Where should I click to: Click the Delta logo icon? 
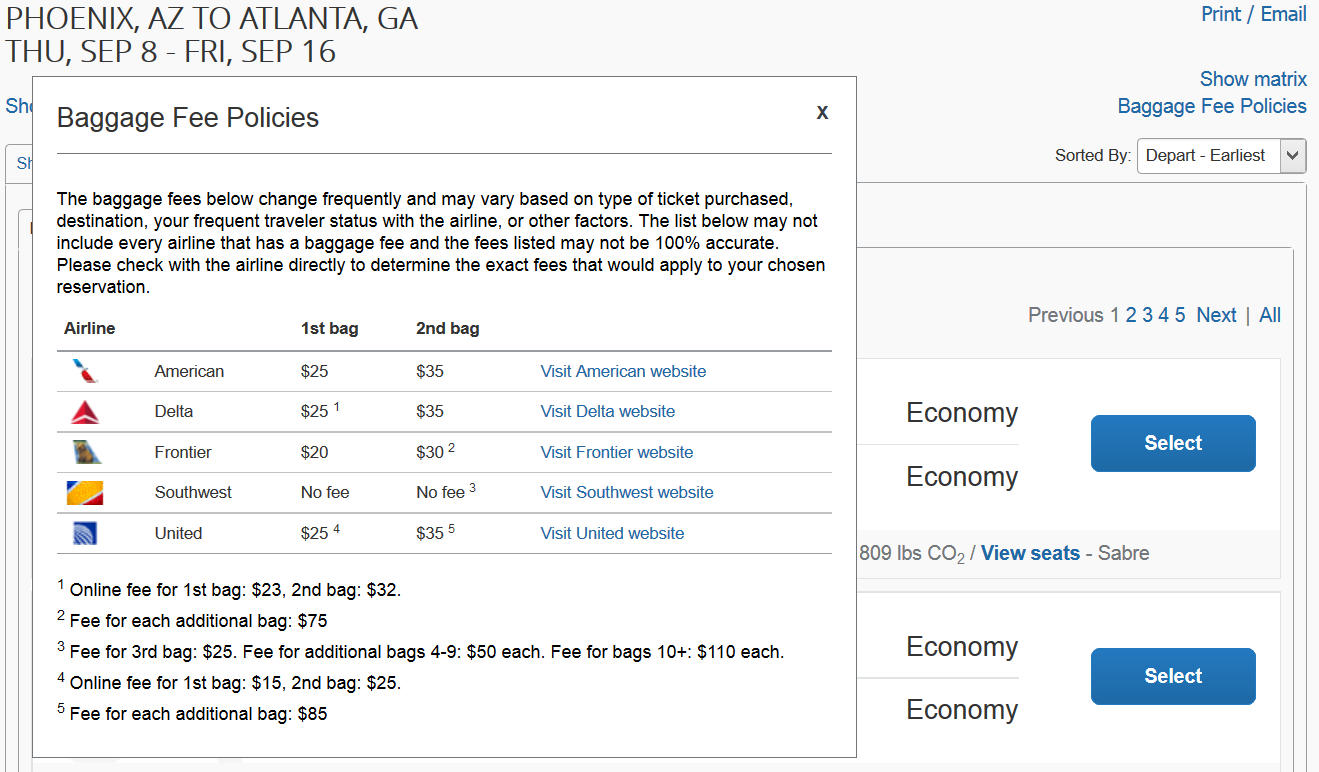[85, 412]
